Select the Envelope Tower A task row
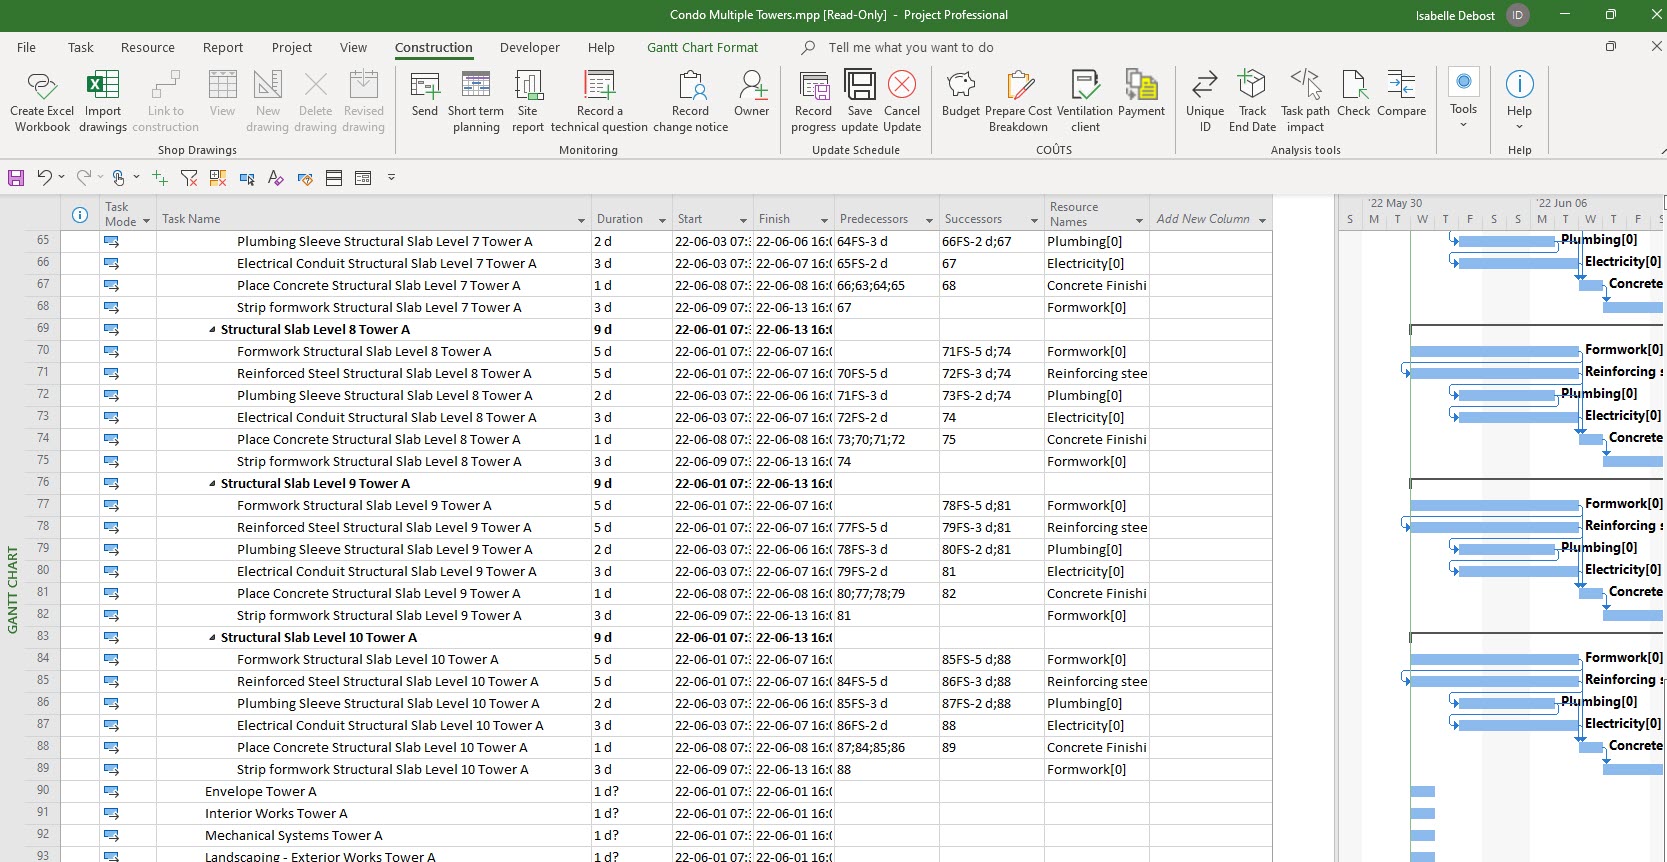The height and width of the screenshot is (862, 1667). coord(260,792)
